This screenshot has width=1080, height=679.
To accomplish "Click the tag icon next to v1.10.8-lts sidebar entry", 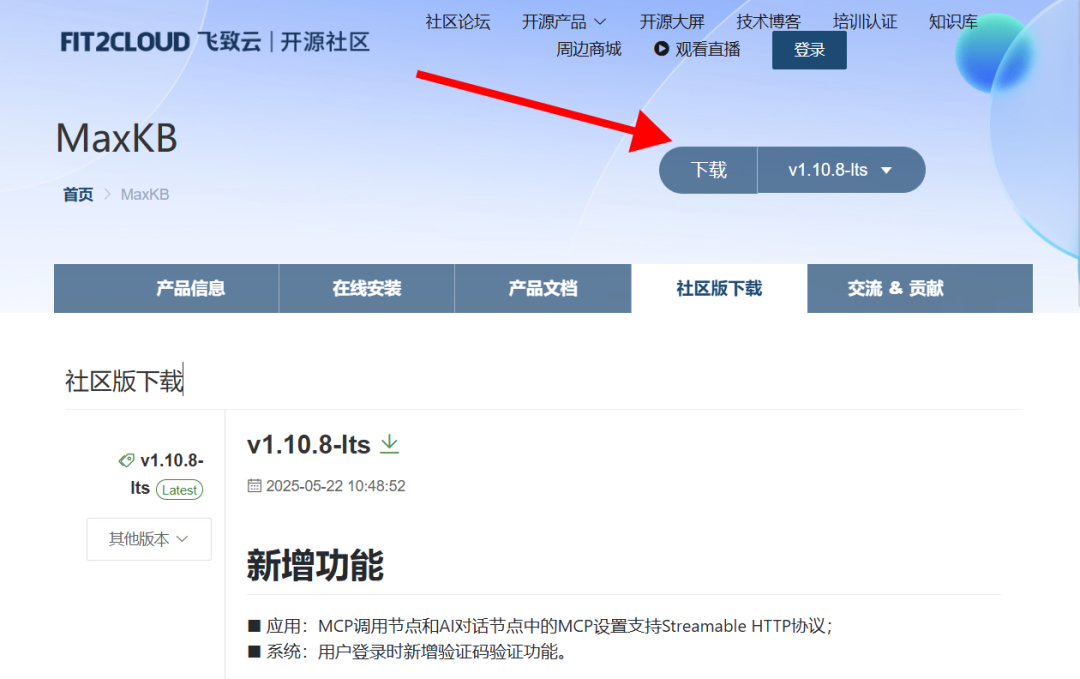I will coord(126,460).
